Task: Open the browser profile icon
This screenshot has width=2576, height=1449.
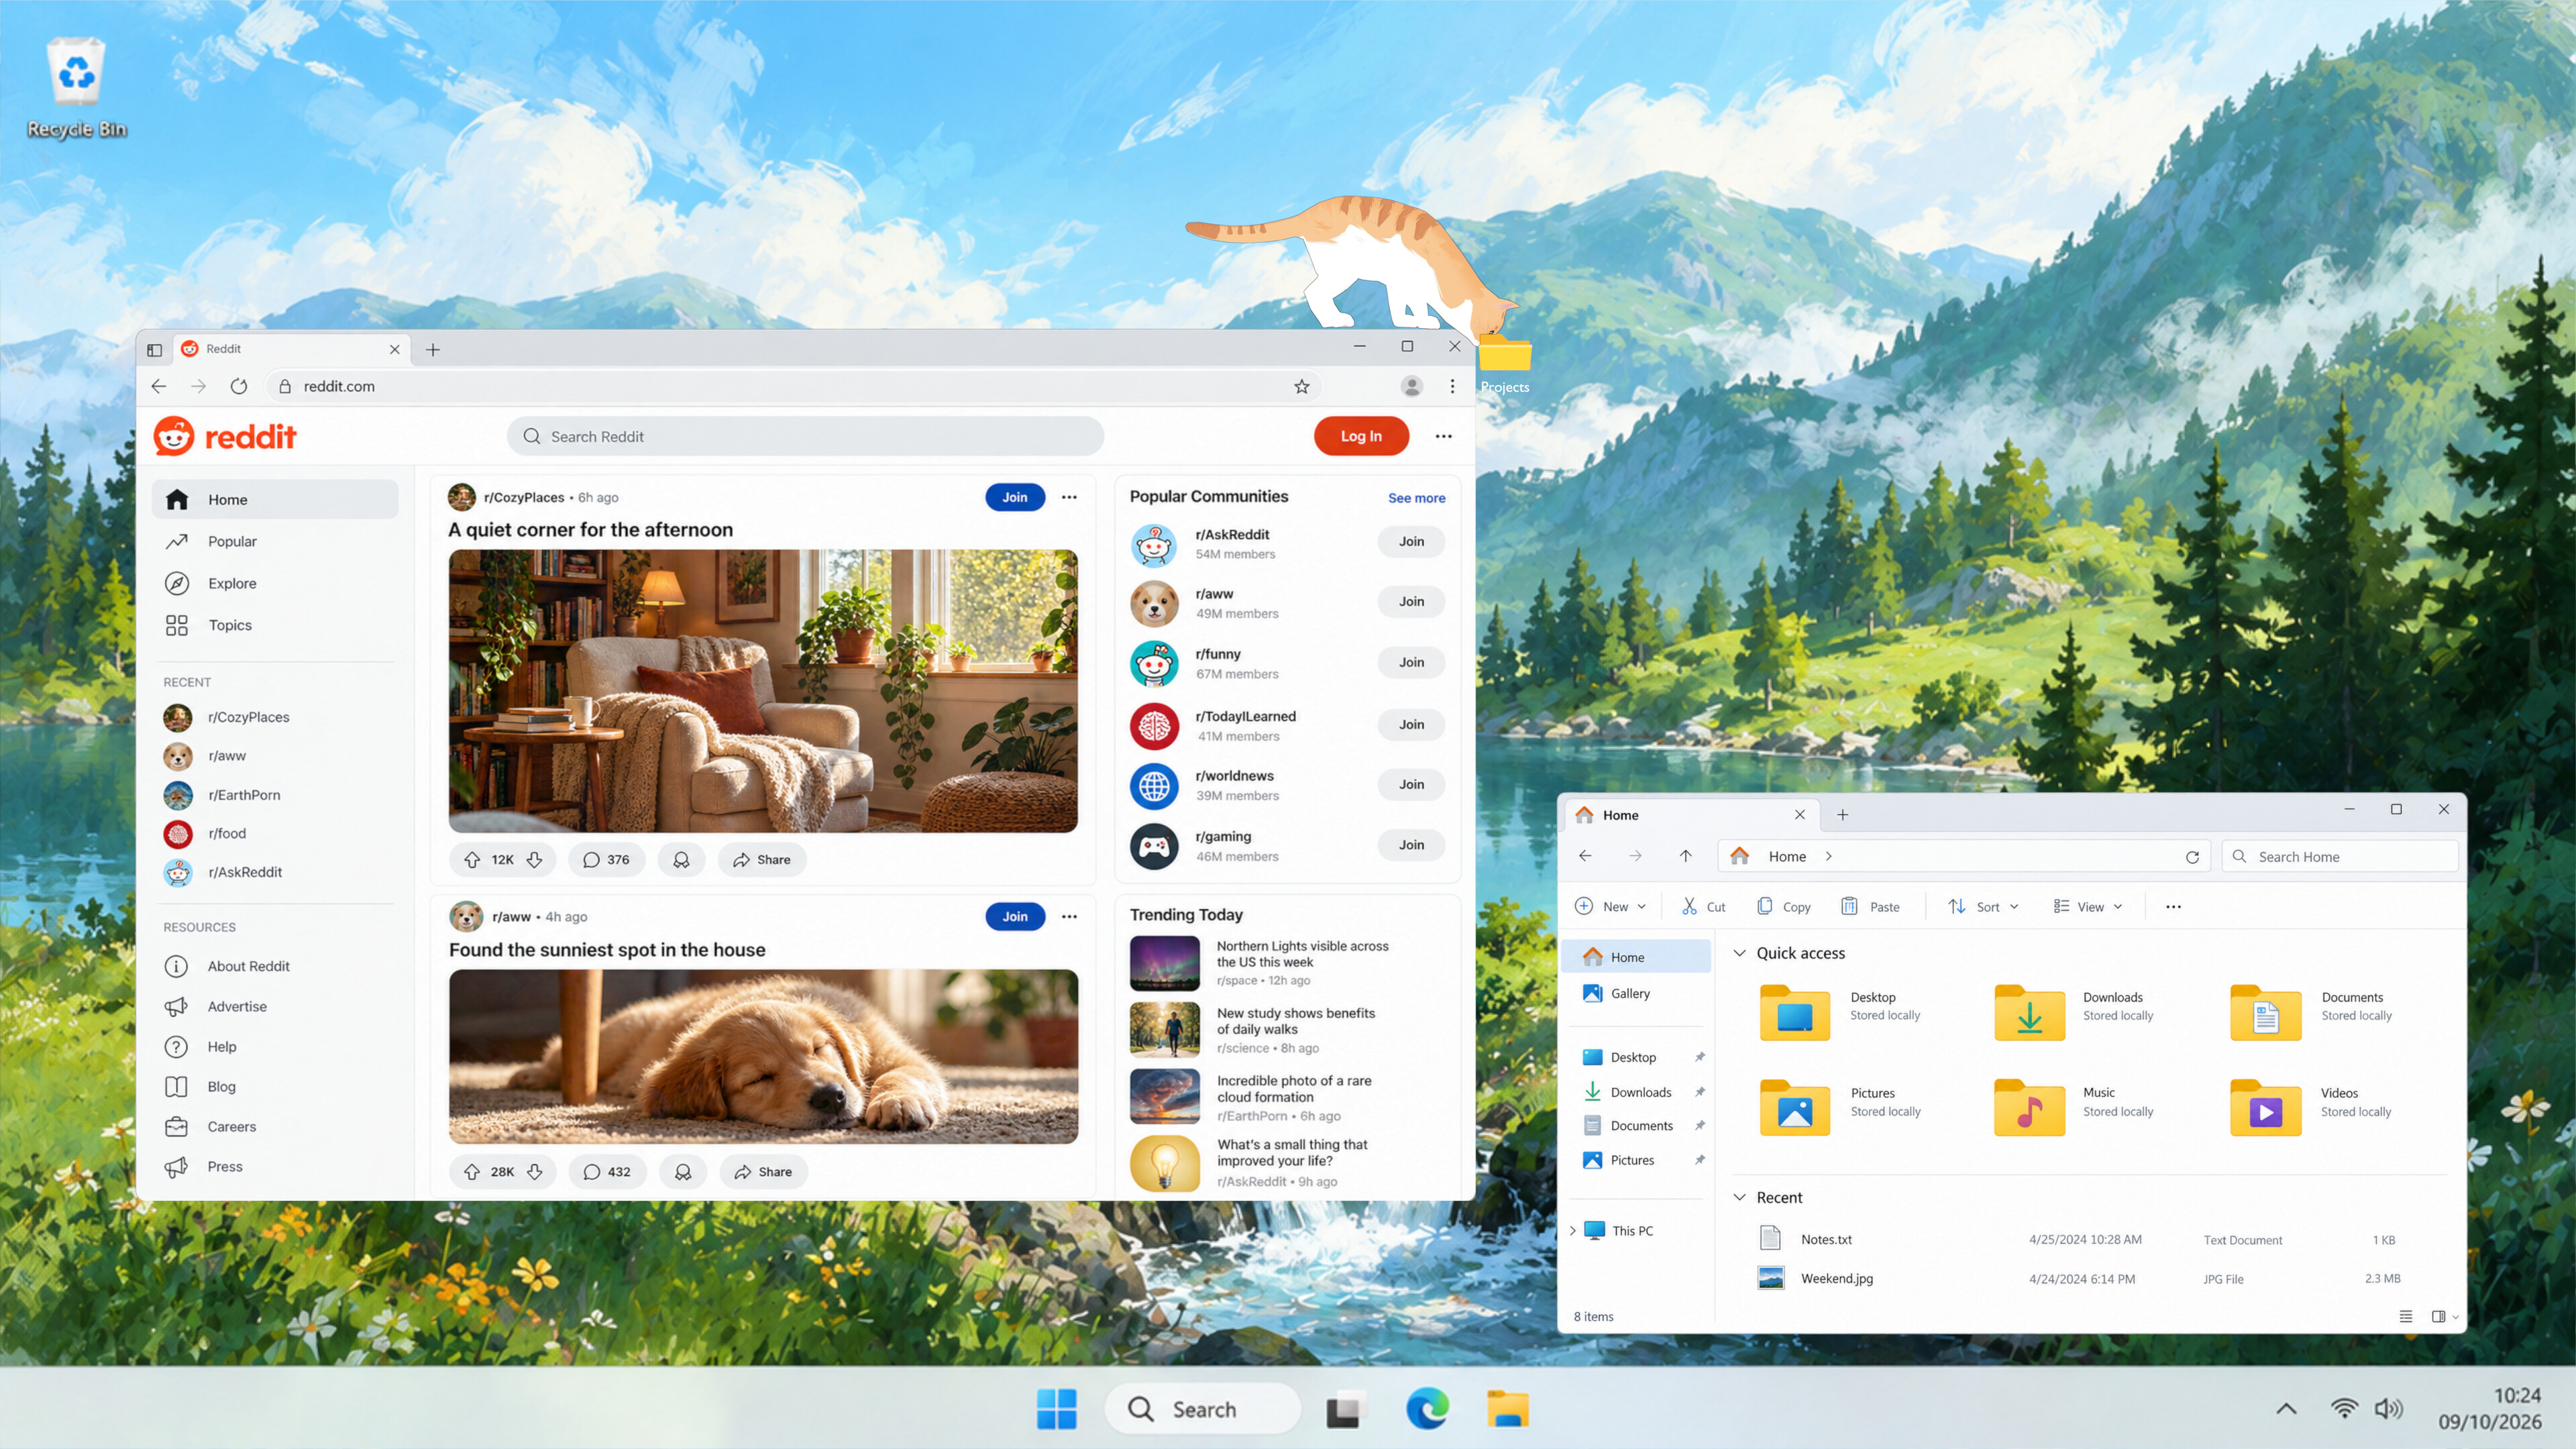Action: [1411, 386]
